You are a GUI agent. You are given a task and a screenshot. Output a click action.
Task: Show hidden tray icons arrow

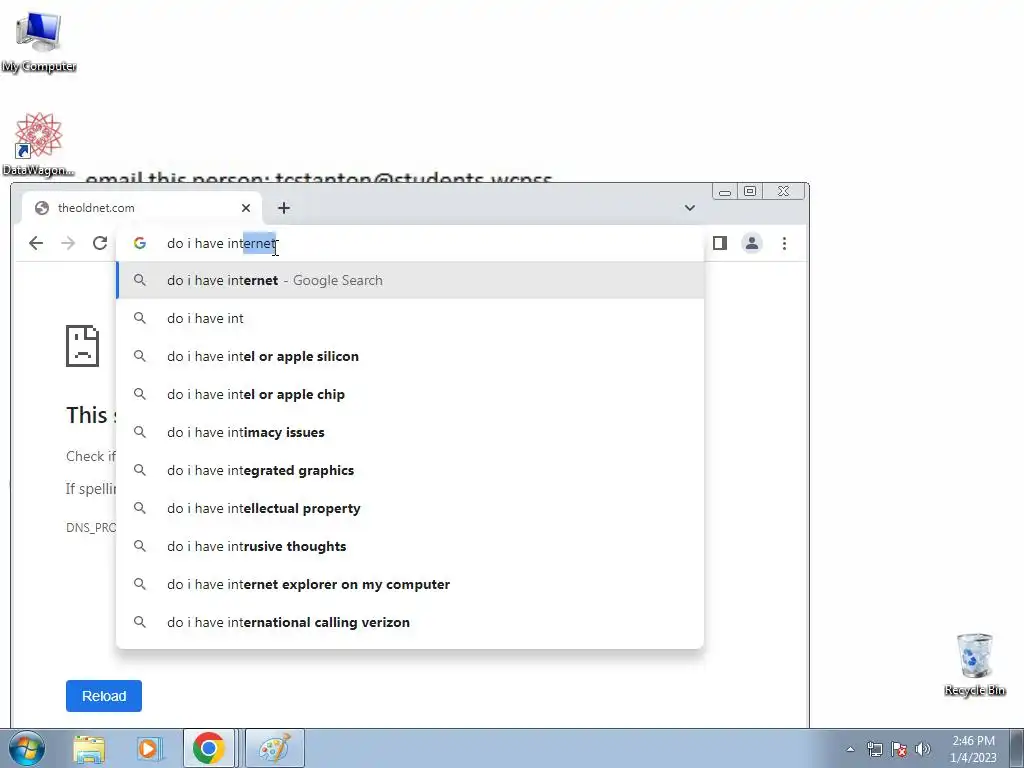pos(850,749)
